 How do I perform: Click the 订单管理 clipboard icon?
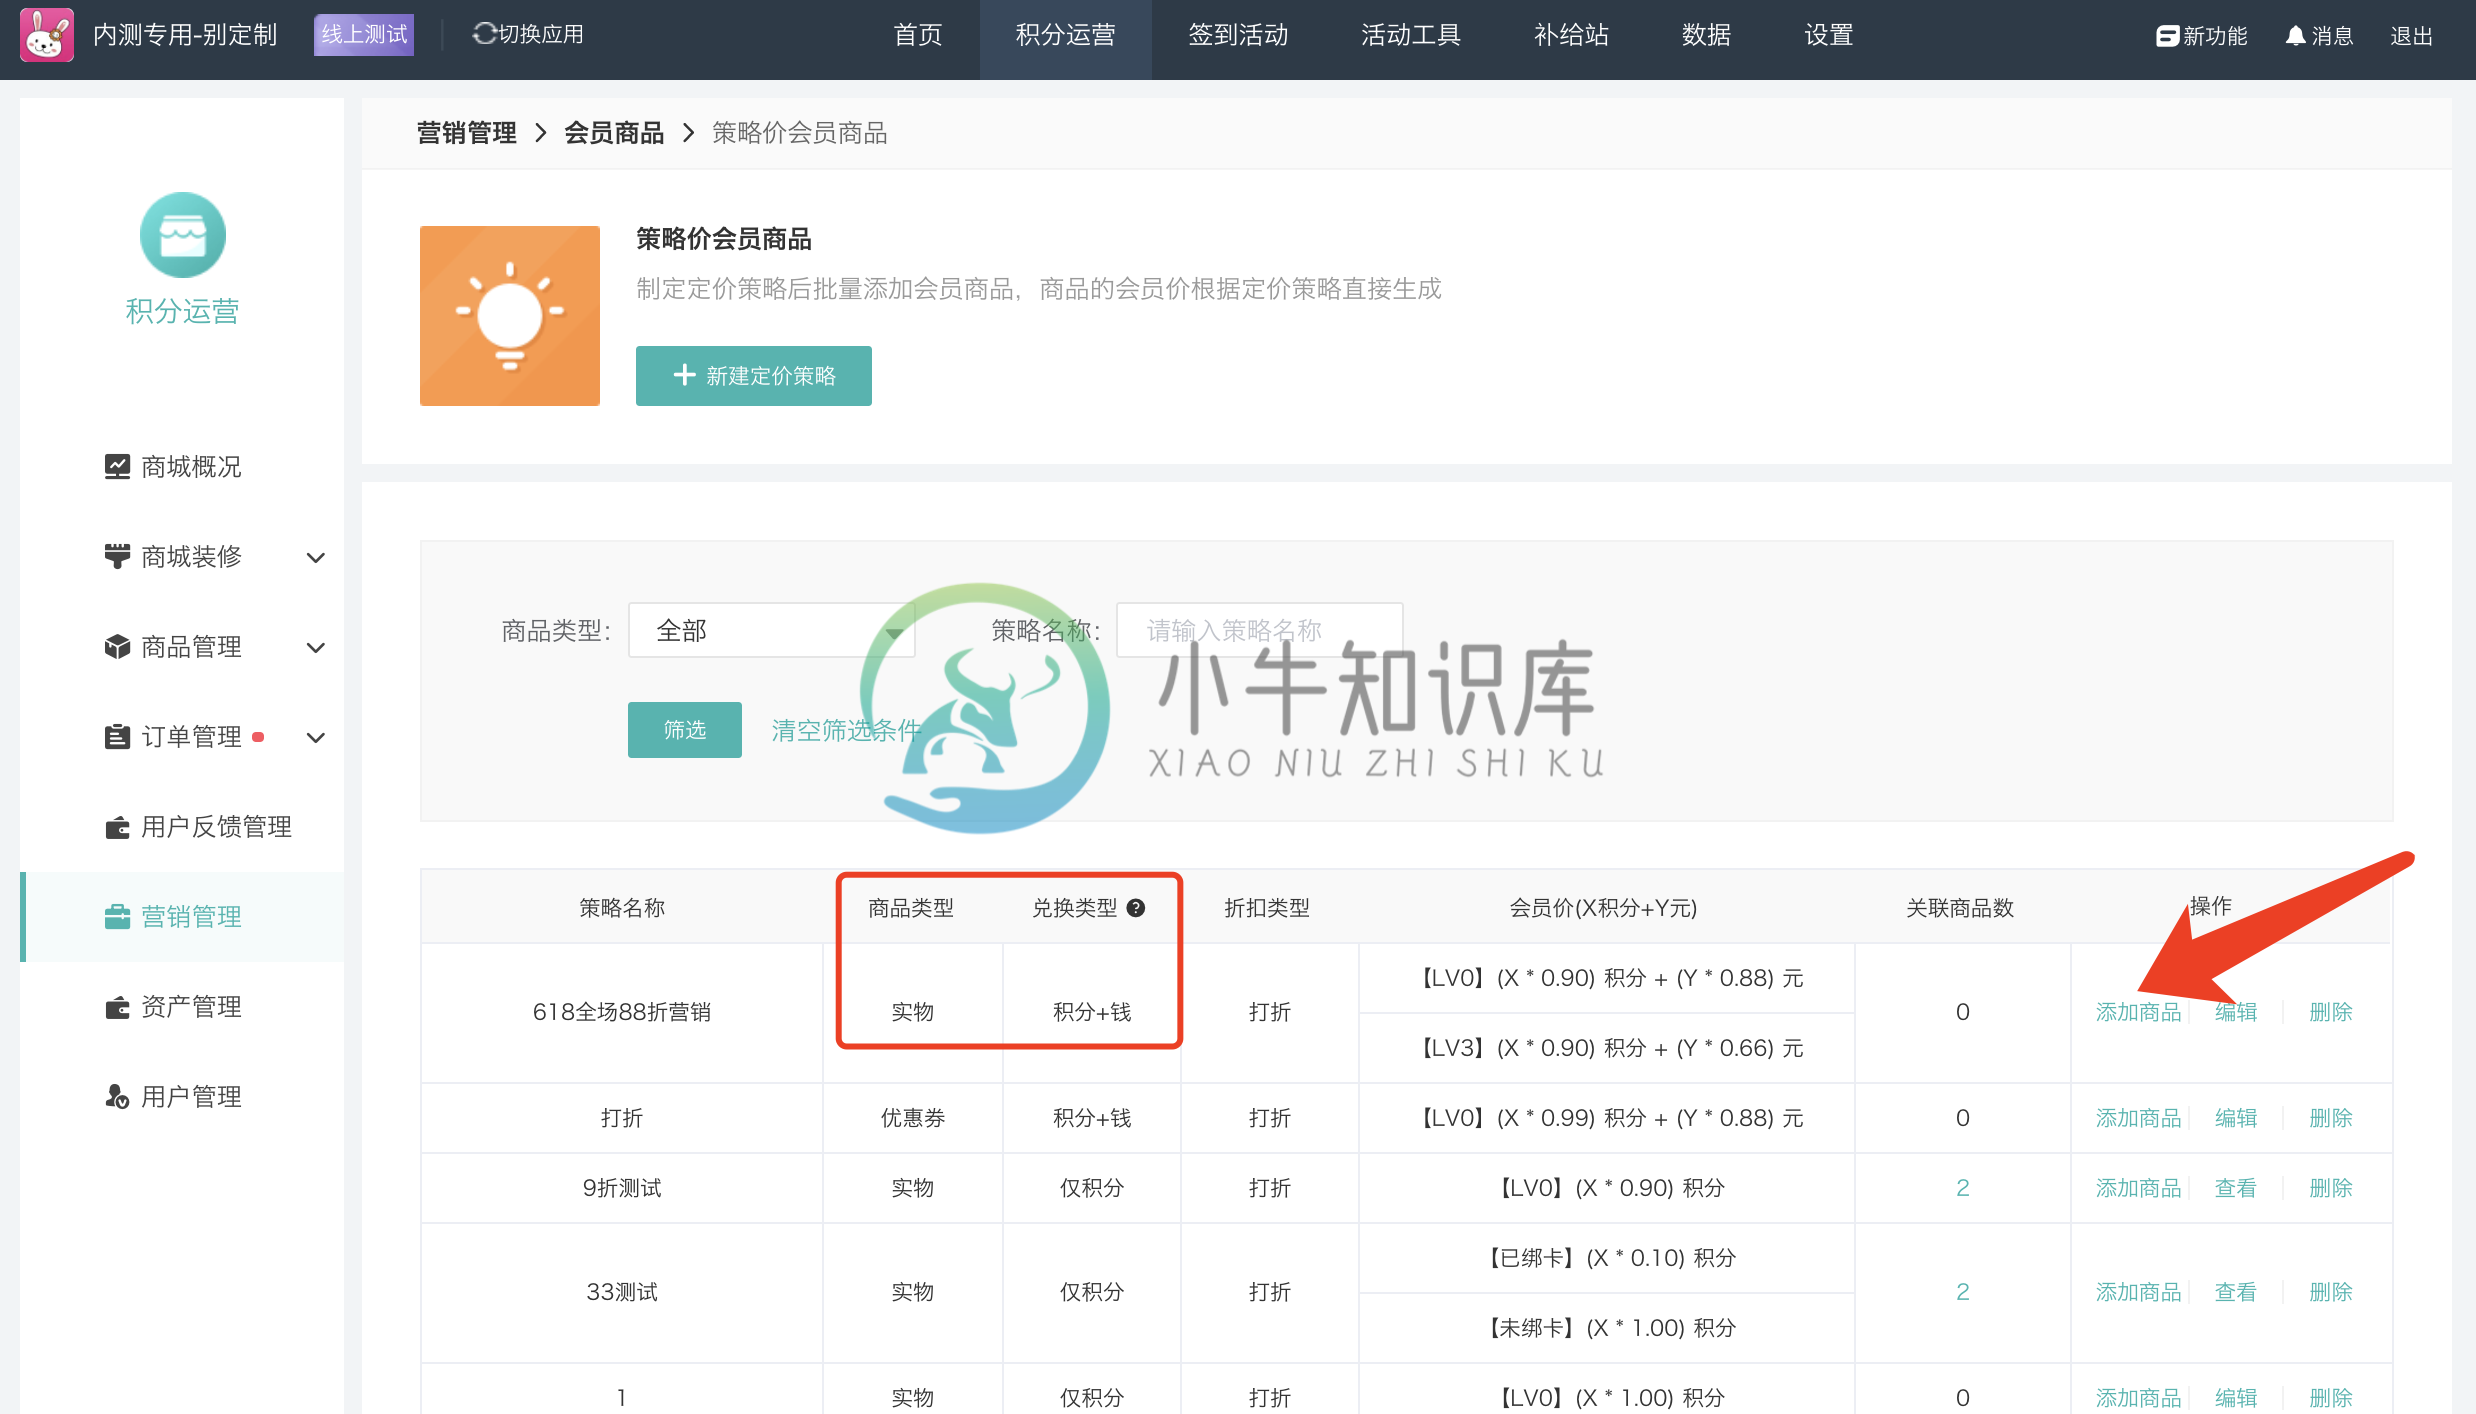117,736
